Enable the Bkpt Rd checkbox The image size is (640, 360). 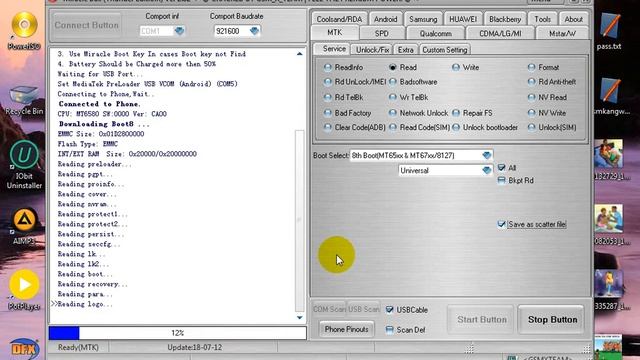[x=502, y=180]
